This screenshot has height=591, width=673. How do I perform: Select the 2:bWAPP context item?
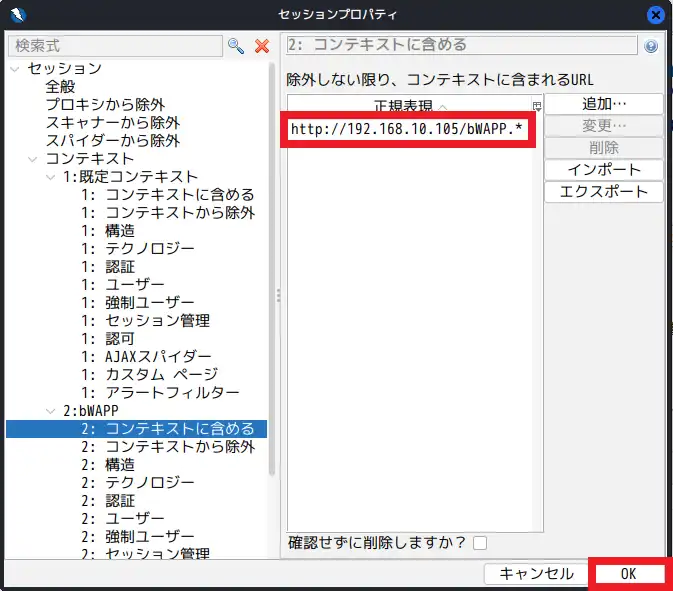91,411
